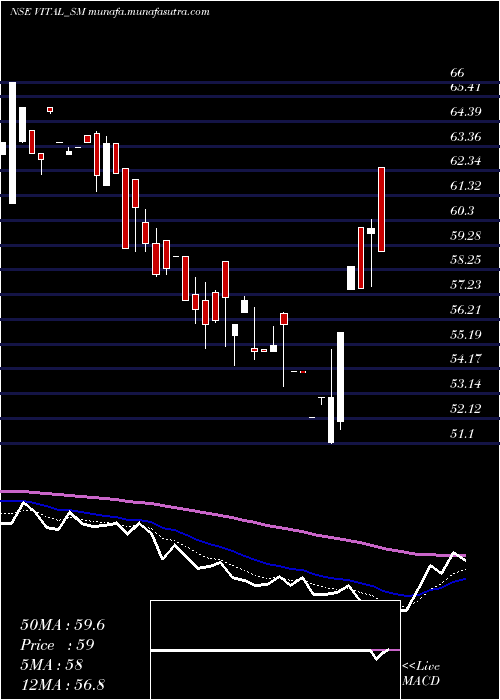Select the 66 price axis label
Screen dimensions: 500x700
point(458,73)
